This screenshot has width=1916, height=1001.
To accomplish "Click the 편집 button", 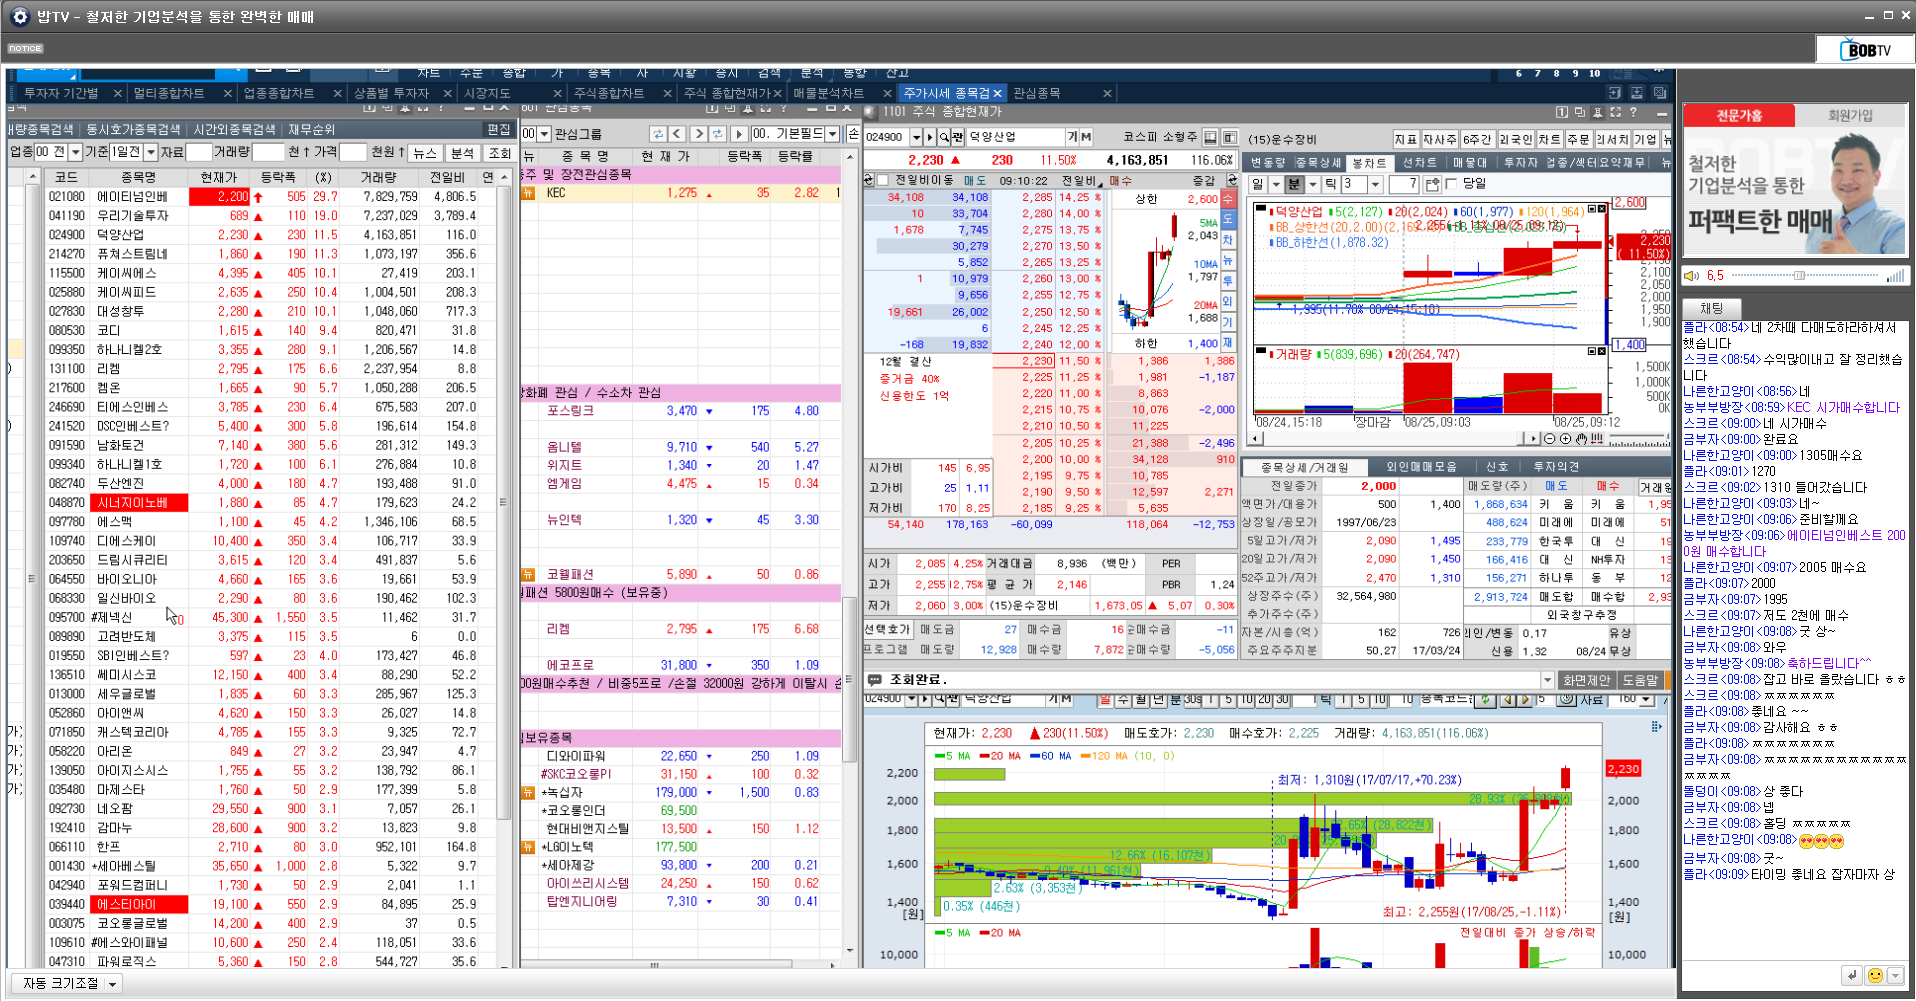I will [x=499, y=129].
